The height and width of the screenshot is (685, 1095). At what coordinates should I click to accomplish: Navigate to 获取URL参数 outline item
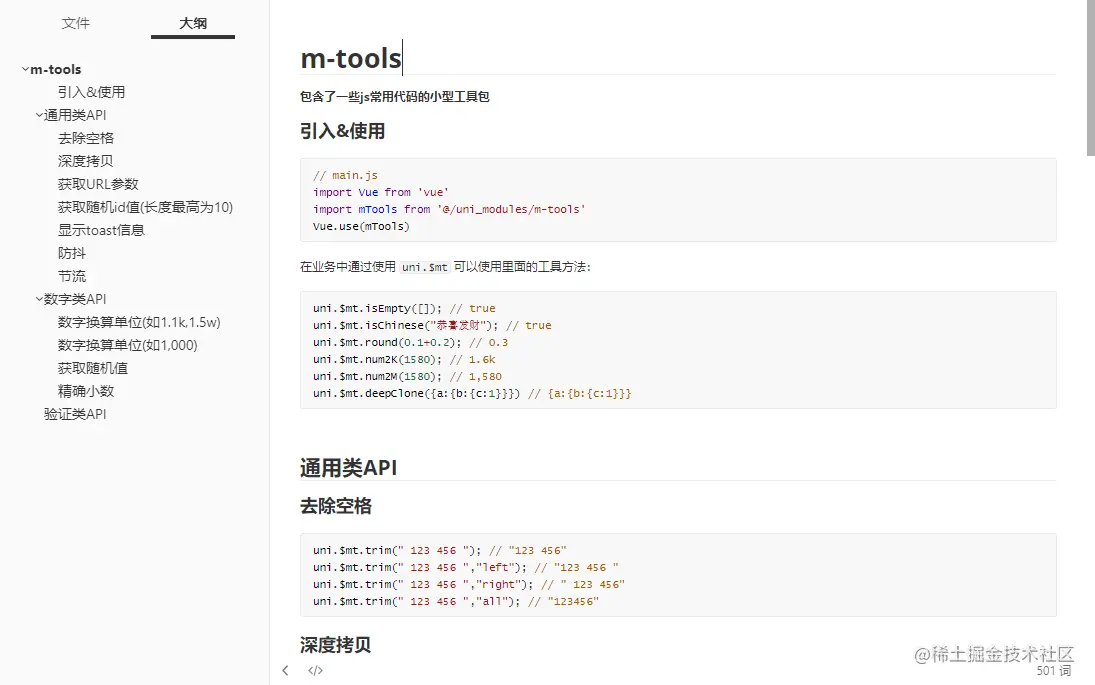[98, 184]
